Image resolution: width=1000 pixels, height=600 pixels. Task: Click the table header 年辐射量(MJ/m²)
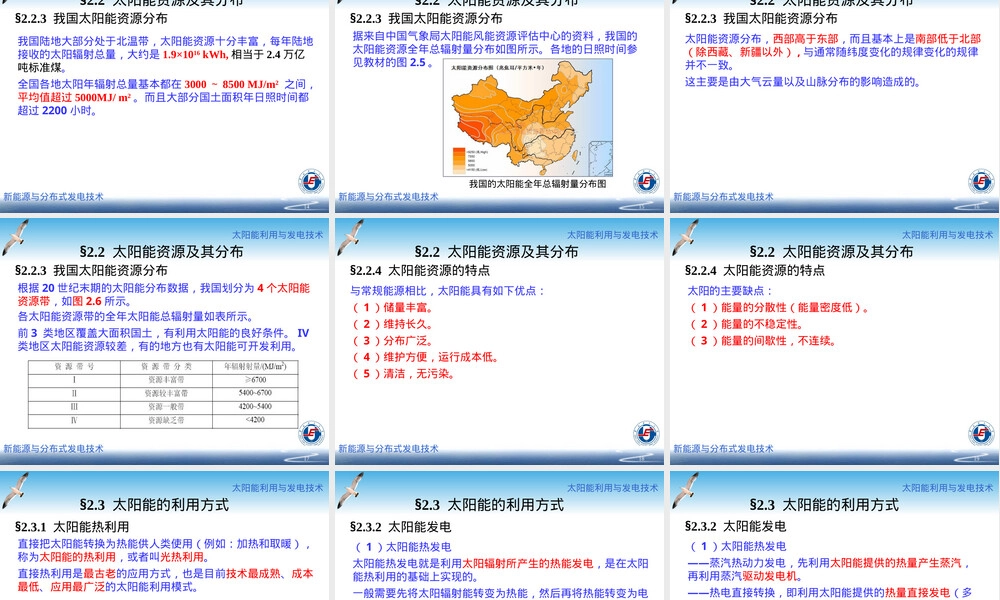pyautogui.click(x=255, y=367)
